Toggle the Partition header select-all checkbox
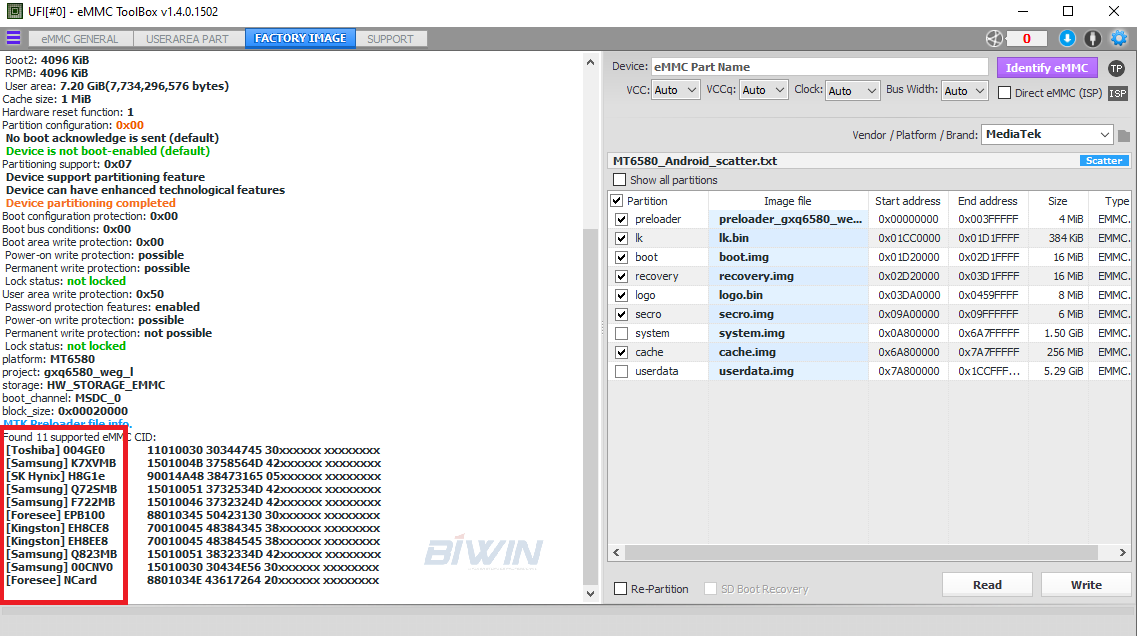Viewport: 1137px width, 636px height. [x=616, y=201]
